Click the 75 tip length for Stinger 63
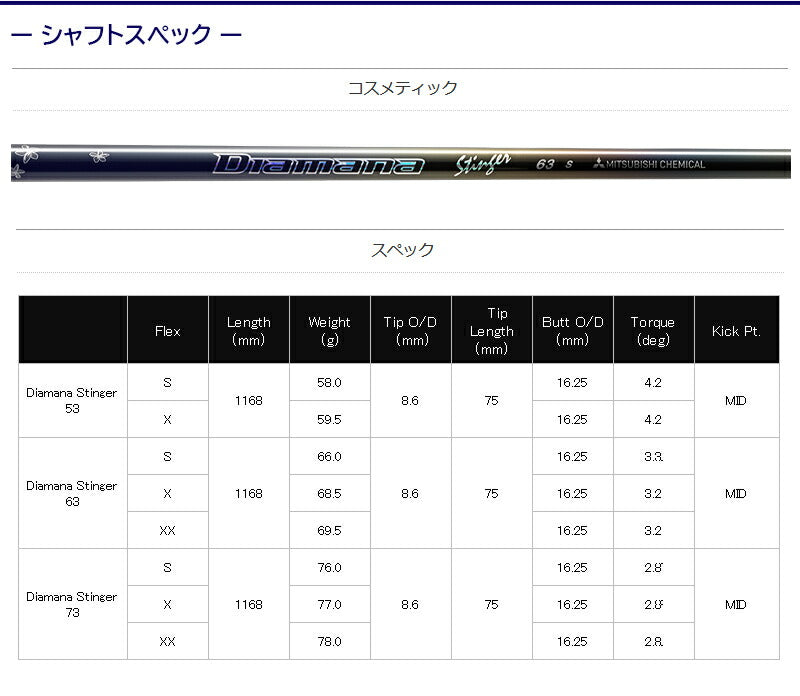The width and height of the screenshot is (800, 696). click(x=491, y=493)
